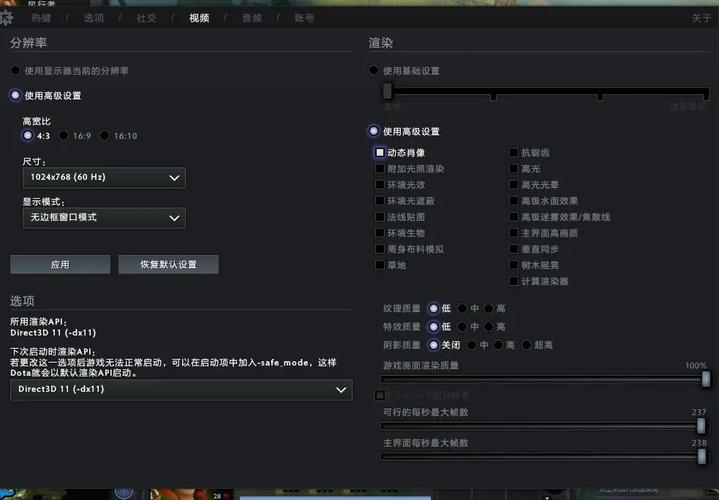Enable the 附加光照渲染 checkbox
Viewport: 719px width, 500px height.
coord(380,168)
